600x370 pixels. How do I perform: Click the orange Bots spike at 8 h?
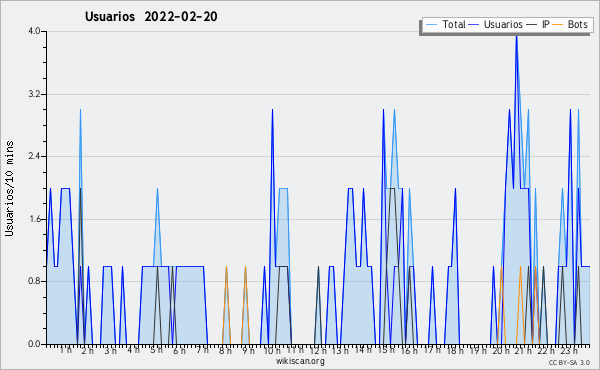pos(227,305)
